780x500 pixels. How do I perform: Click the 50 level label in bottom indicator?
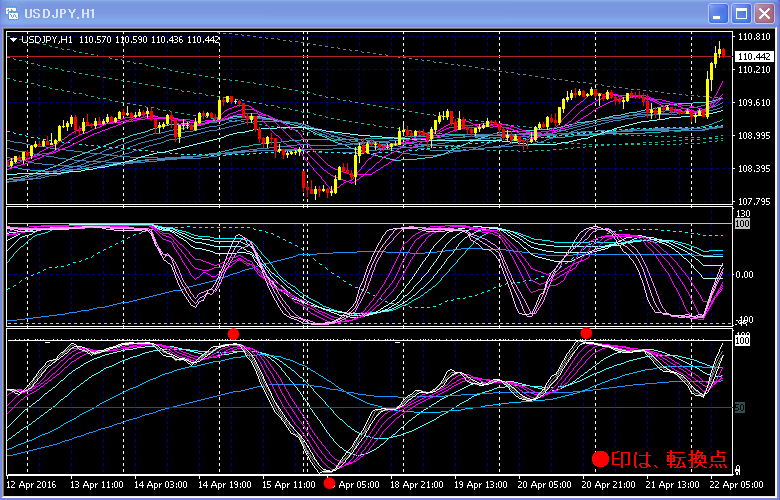click(x=740, y=408)
